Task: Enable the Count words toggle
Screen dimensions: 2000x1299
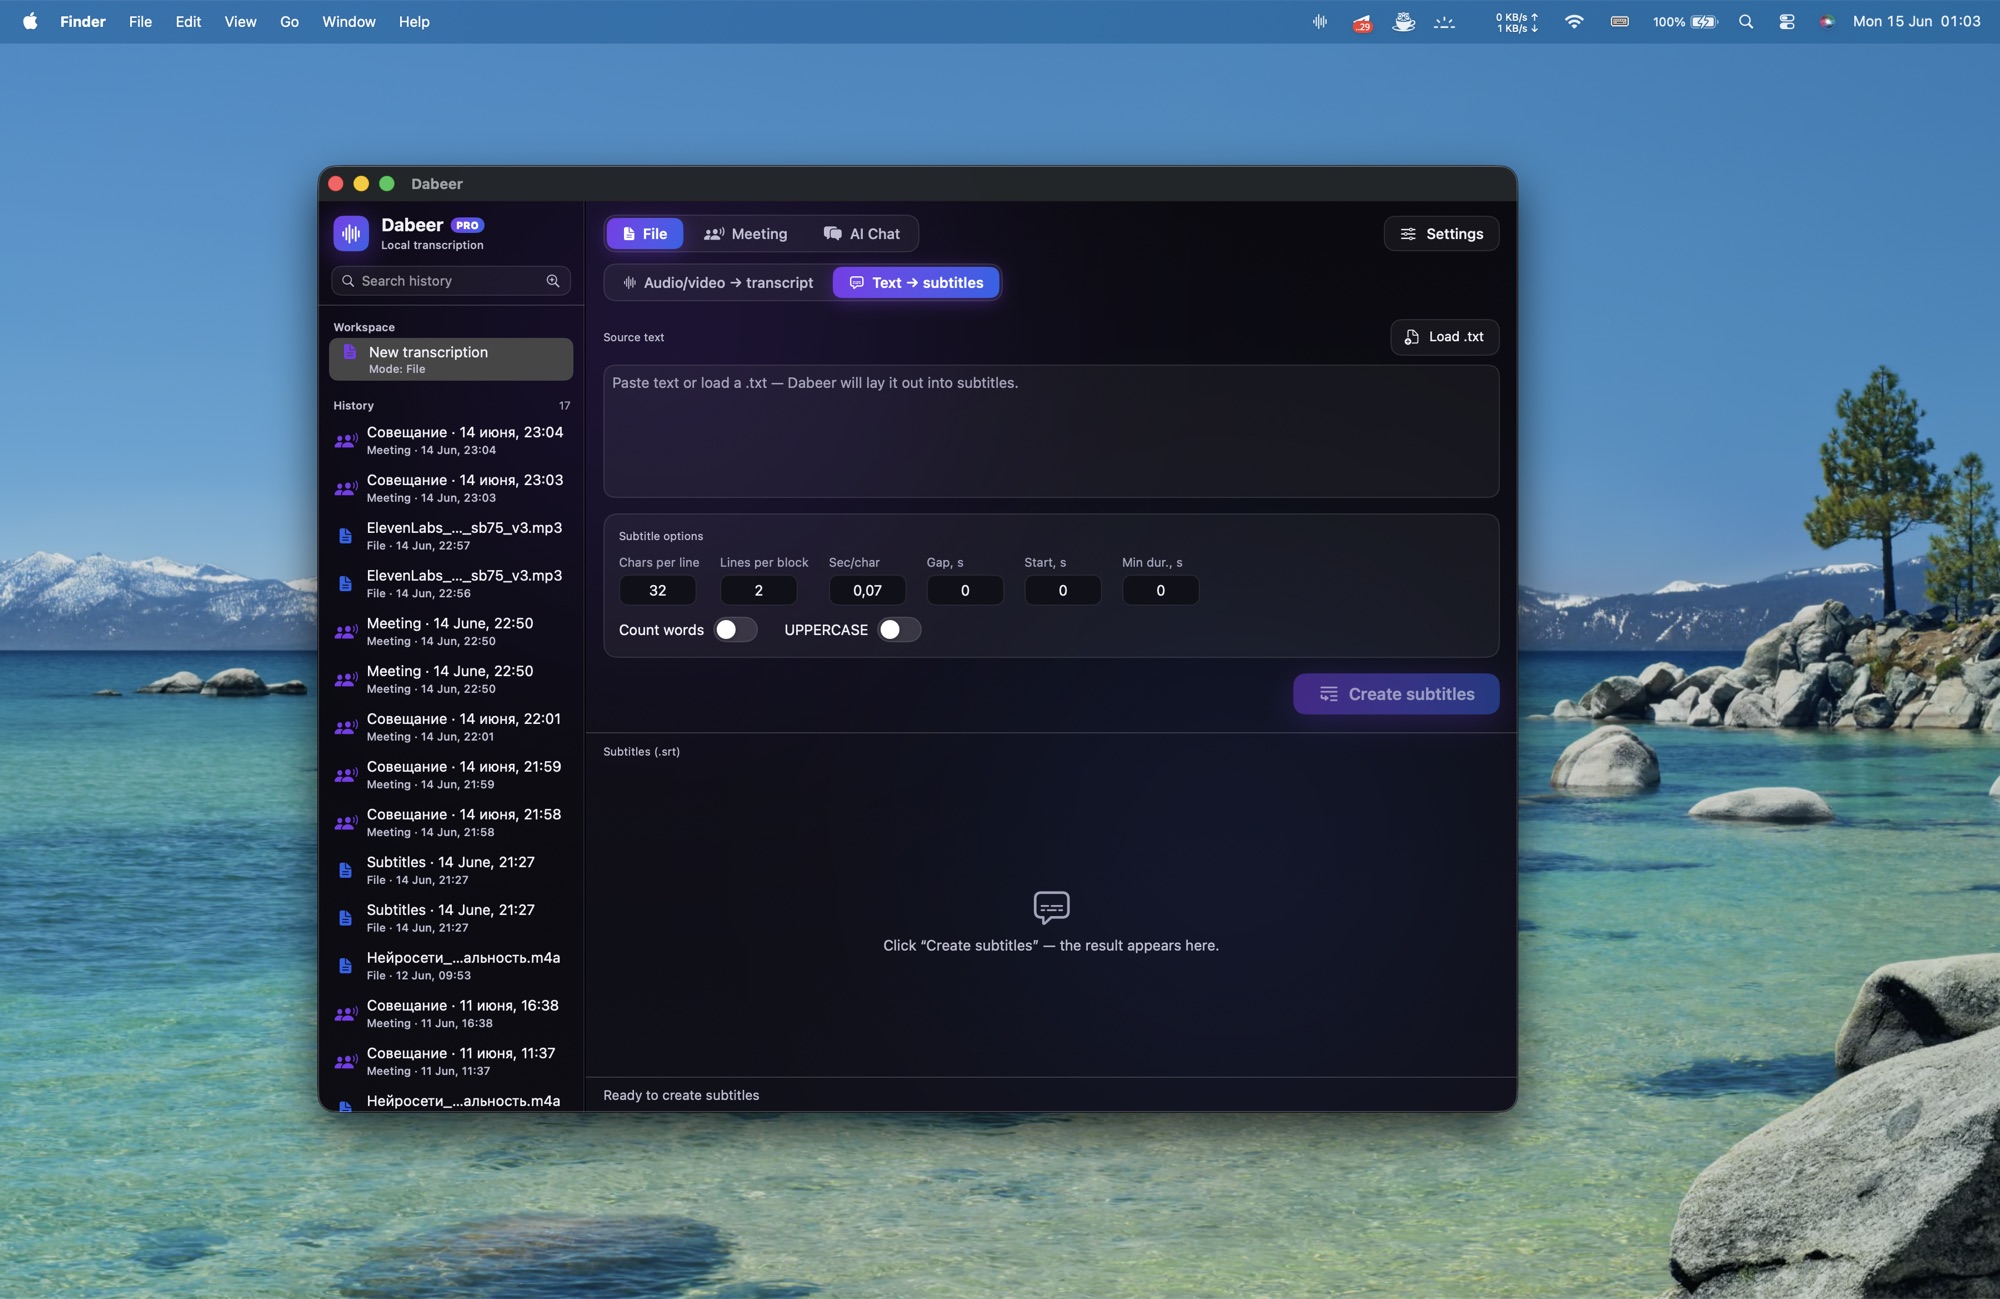Action: pyautogui.click(x=735, y=630)
